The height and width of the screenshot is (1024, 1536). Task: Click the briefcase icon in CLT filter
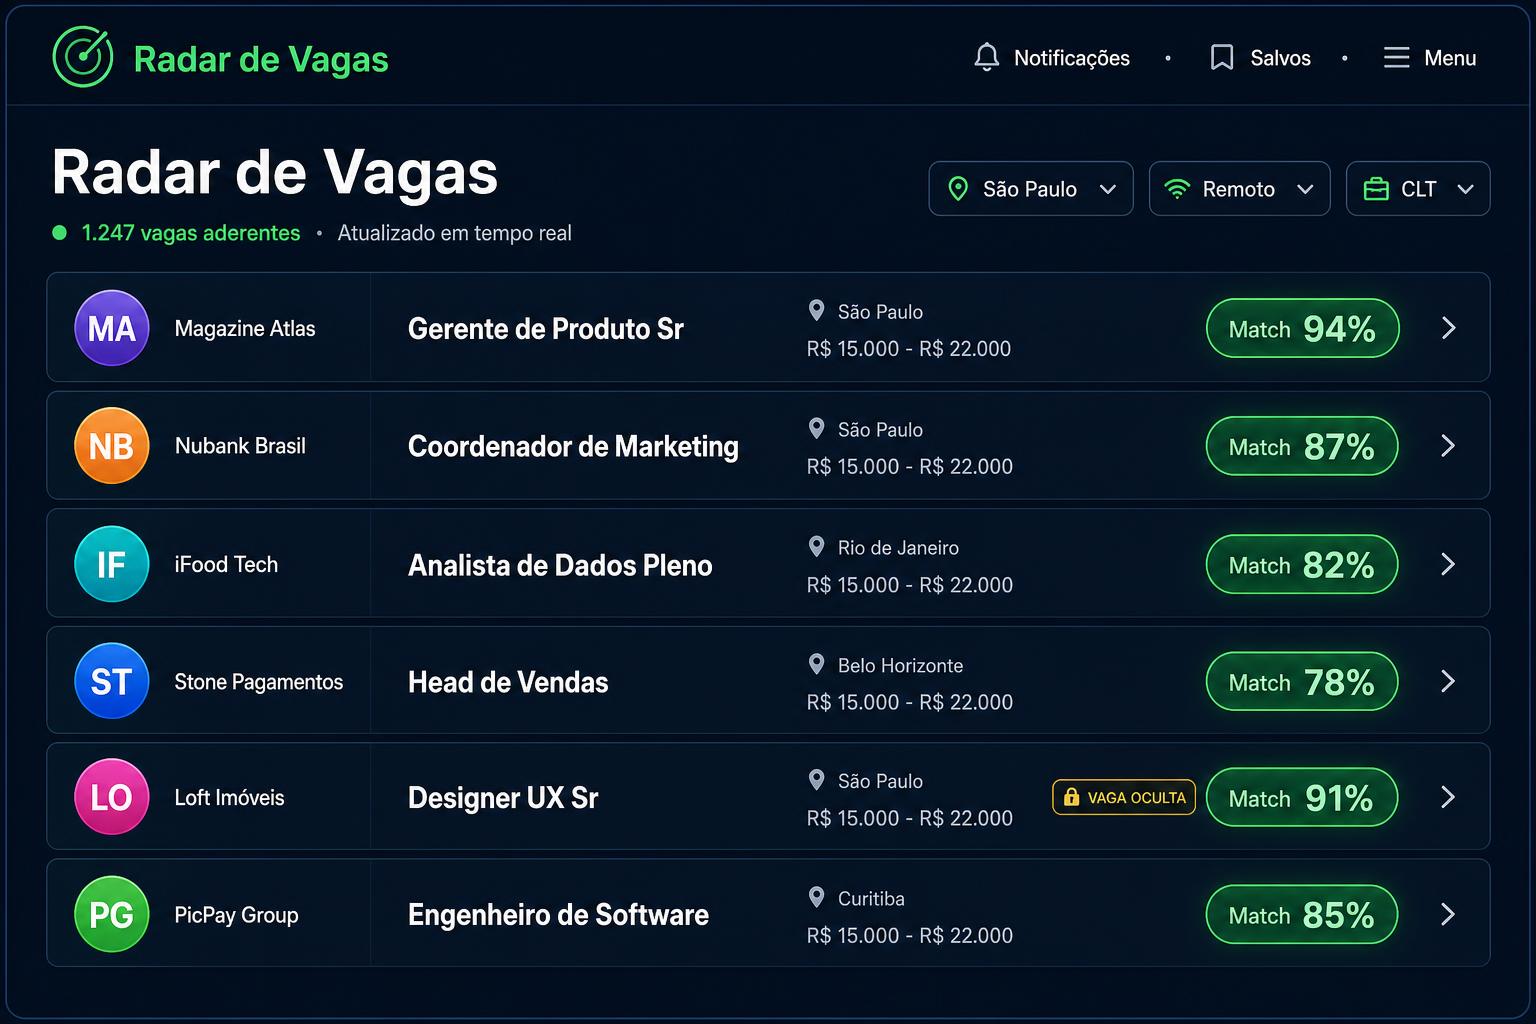[x=1376, y=189]
